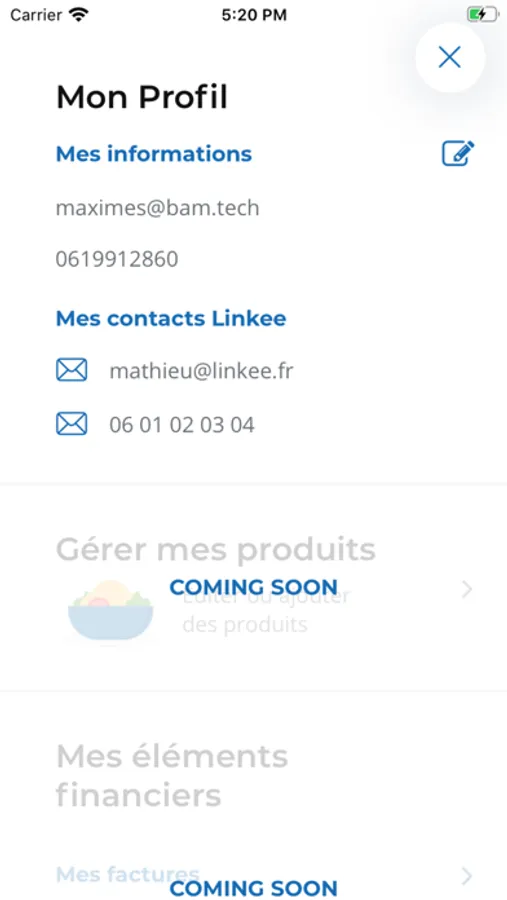Viewport: 507px width, 900px height.
Task: Open the chevron next to Gérer mes produits
Action: pos(467,589)
